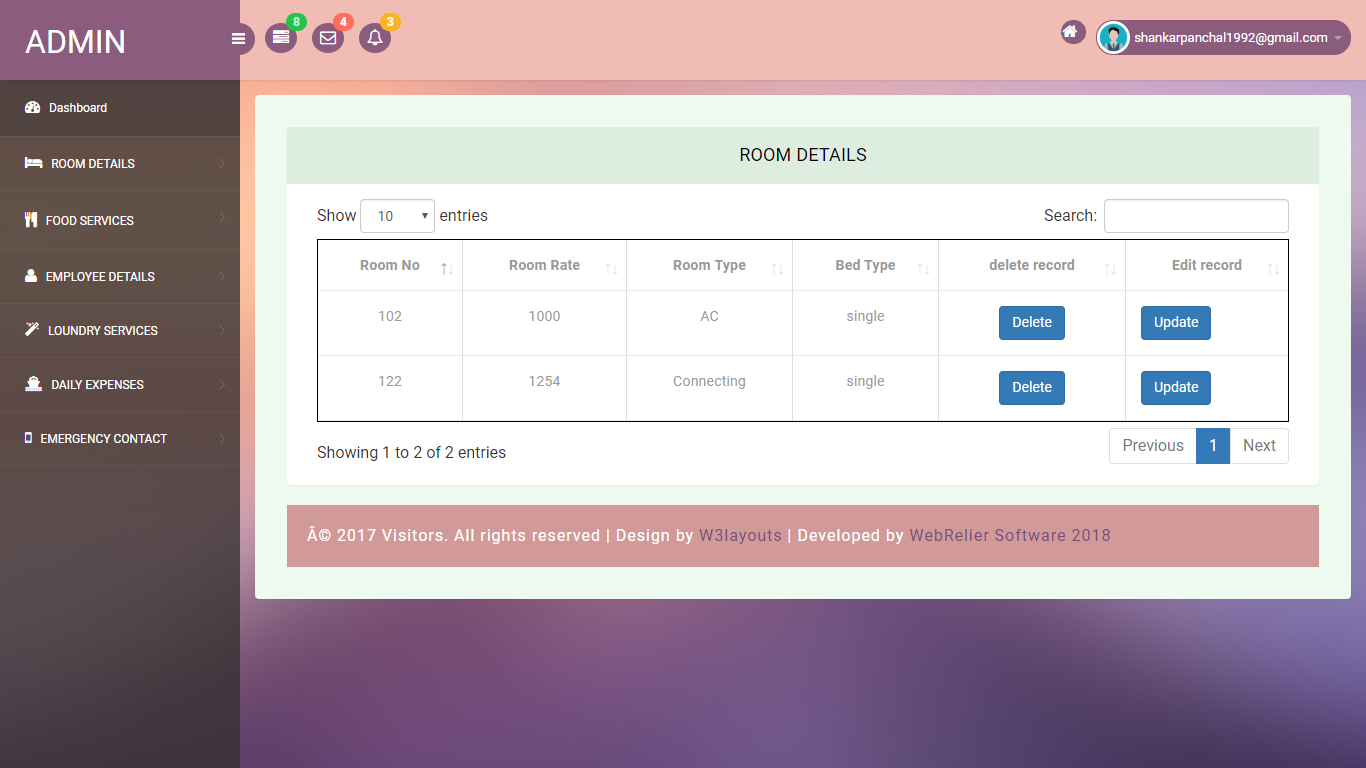Open the Dashboard menu item
This screenshot has height=768, width=1366.
click(x=120, y=108)
